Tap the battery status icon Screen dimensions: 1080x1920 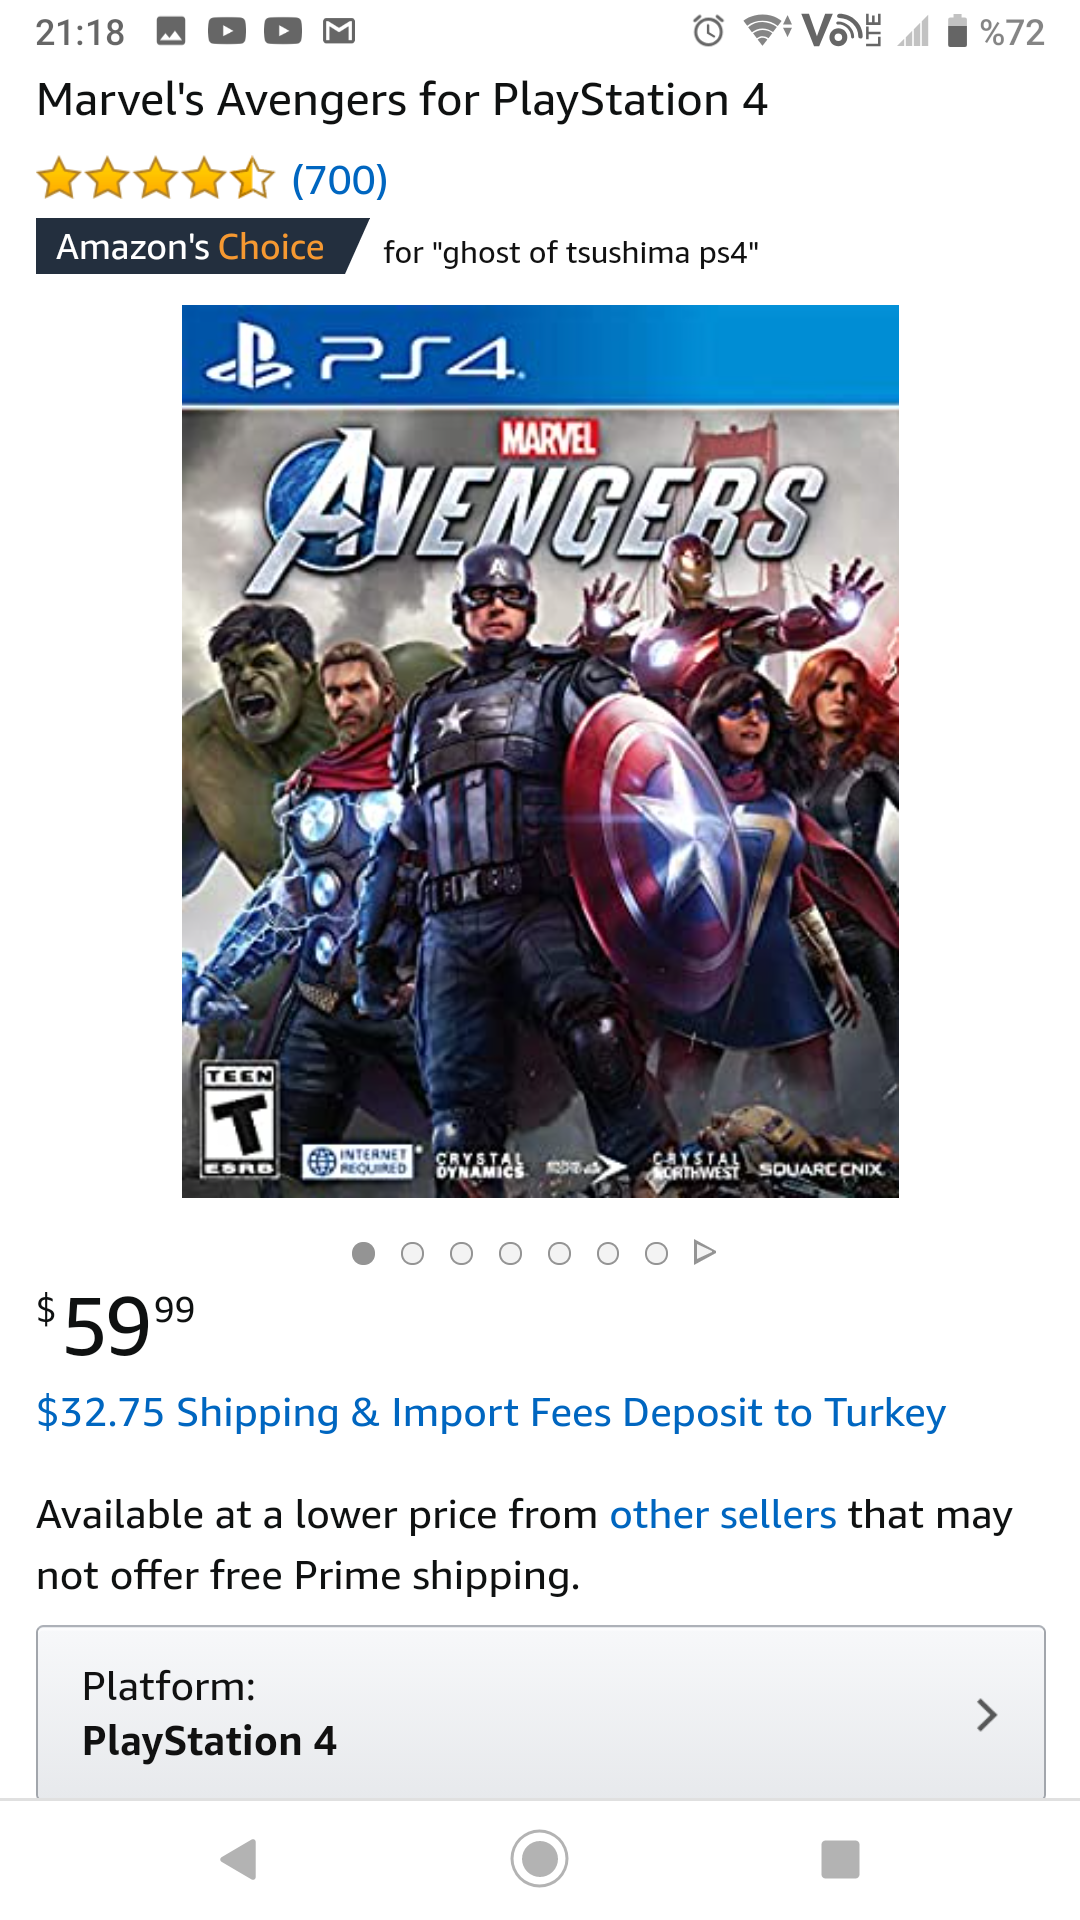957,32
